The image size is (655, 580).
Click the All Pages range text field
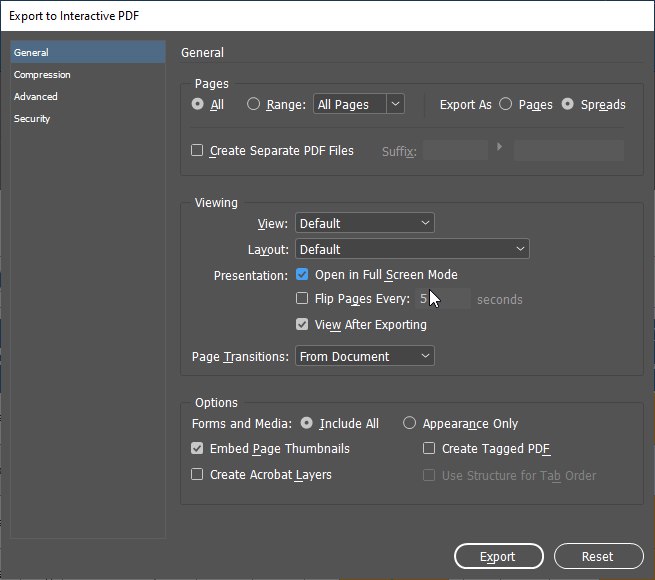(x=350, y=104)
